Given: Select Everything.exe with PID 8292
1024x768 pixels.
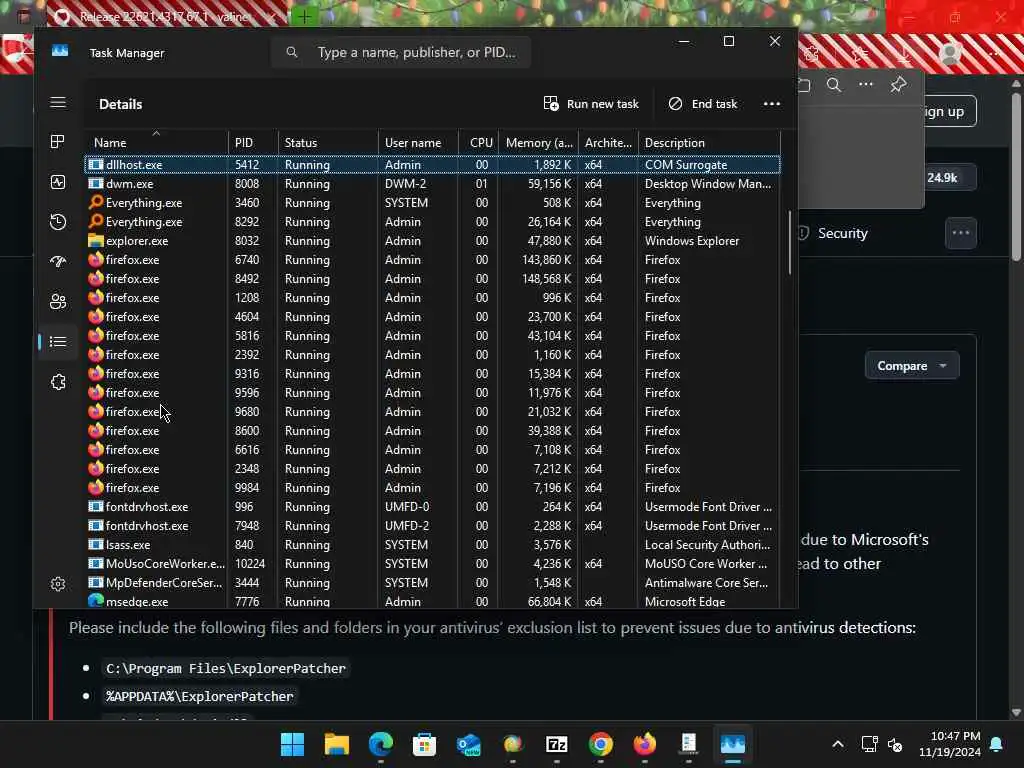Looking at the screenshot, I should pos(432,221).
